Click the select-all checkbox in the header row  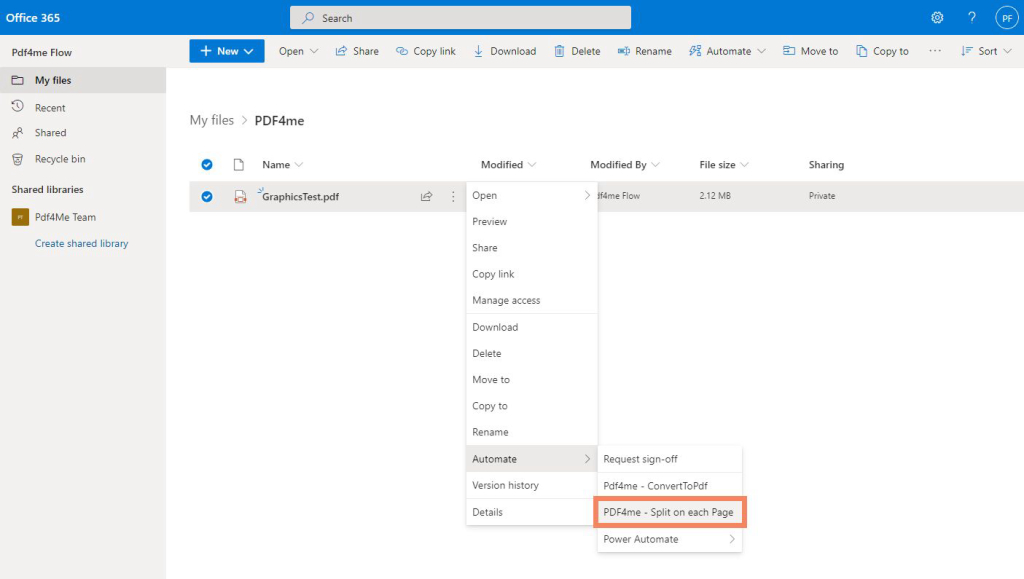pyautogui.click(x=207, y=164)
